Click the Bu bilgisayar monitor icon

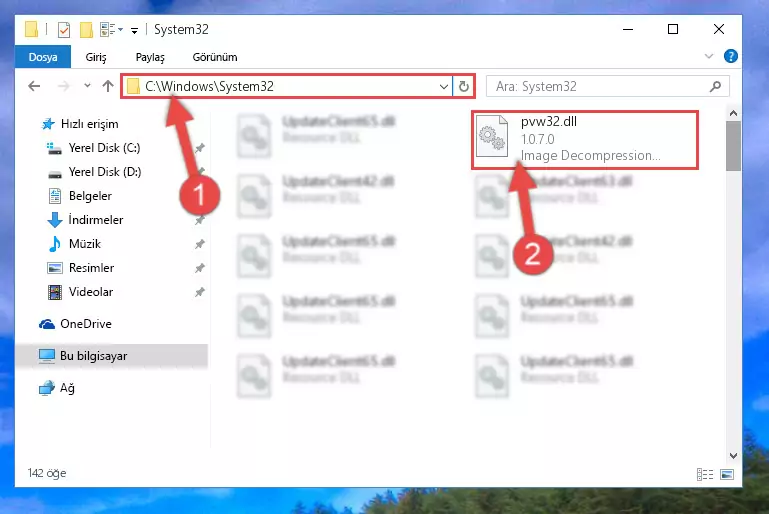pos(47,356)
